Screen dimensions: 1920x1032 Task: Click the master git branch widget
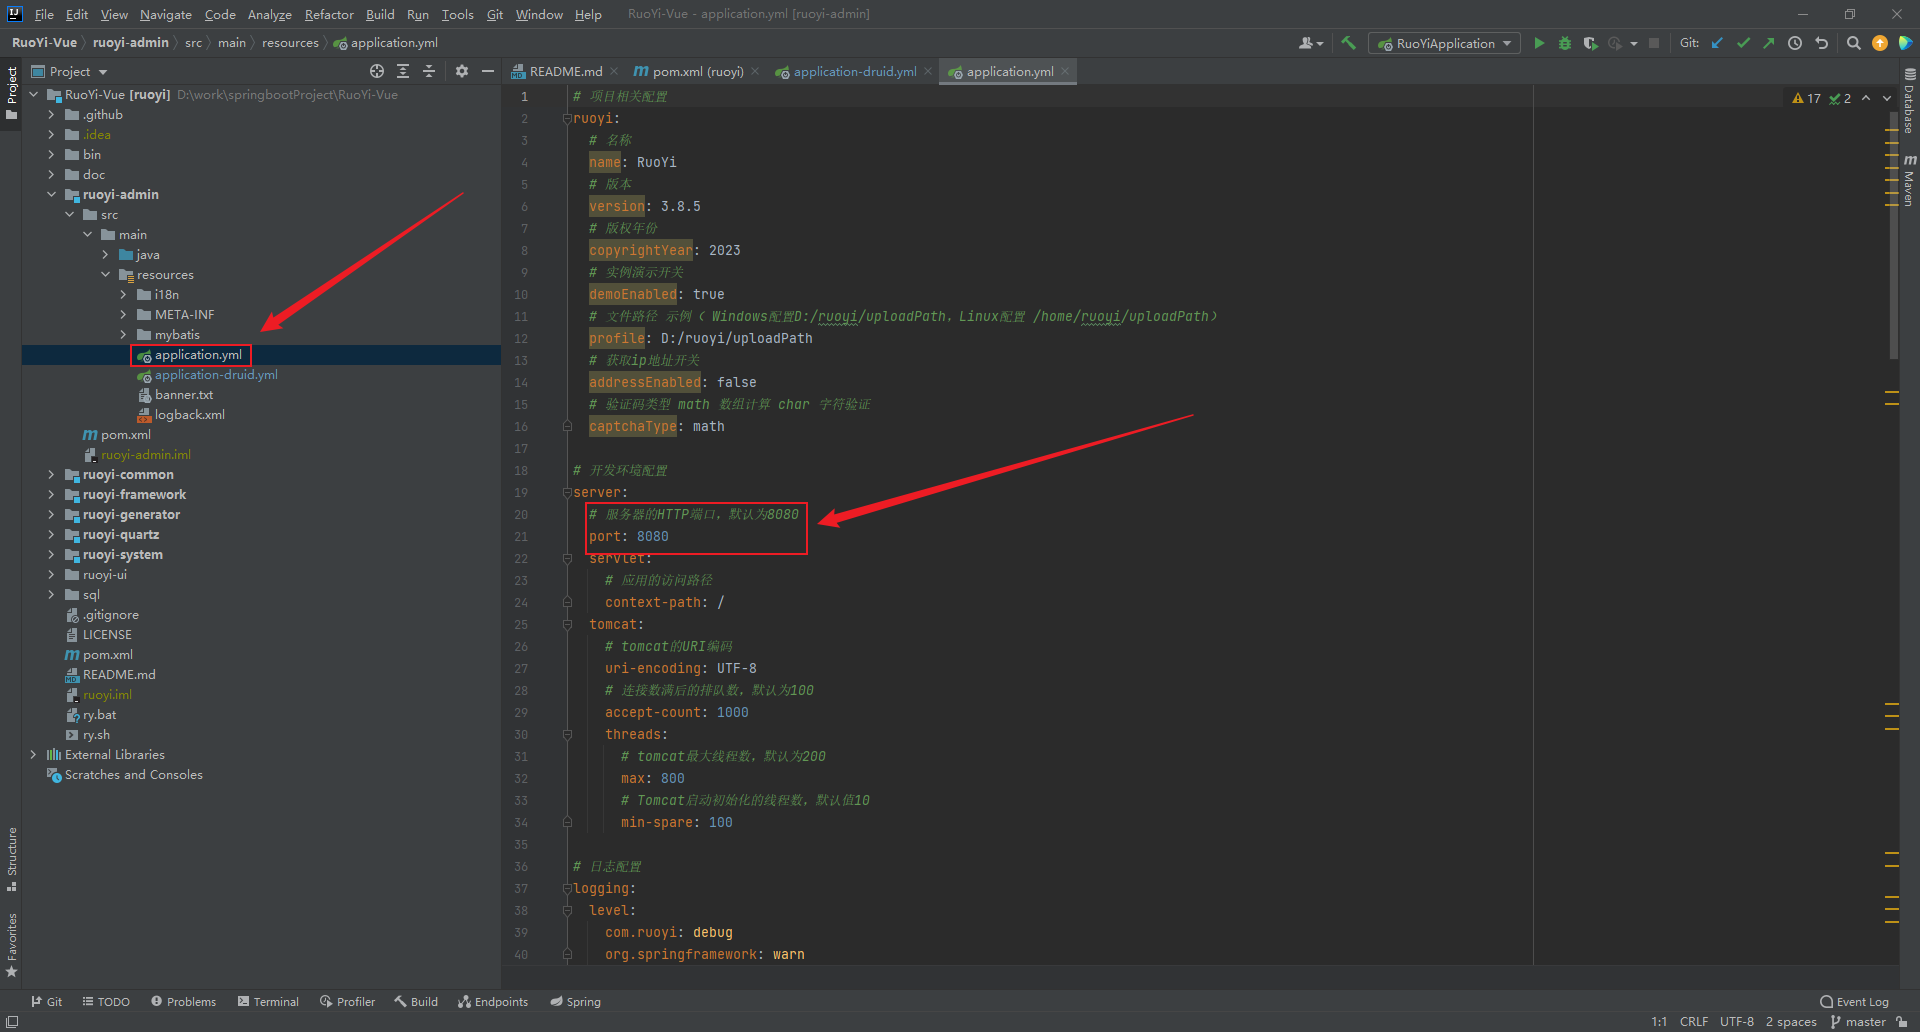pos(1858,1021)
